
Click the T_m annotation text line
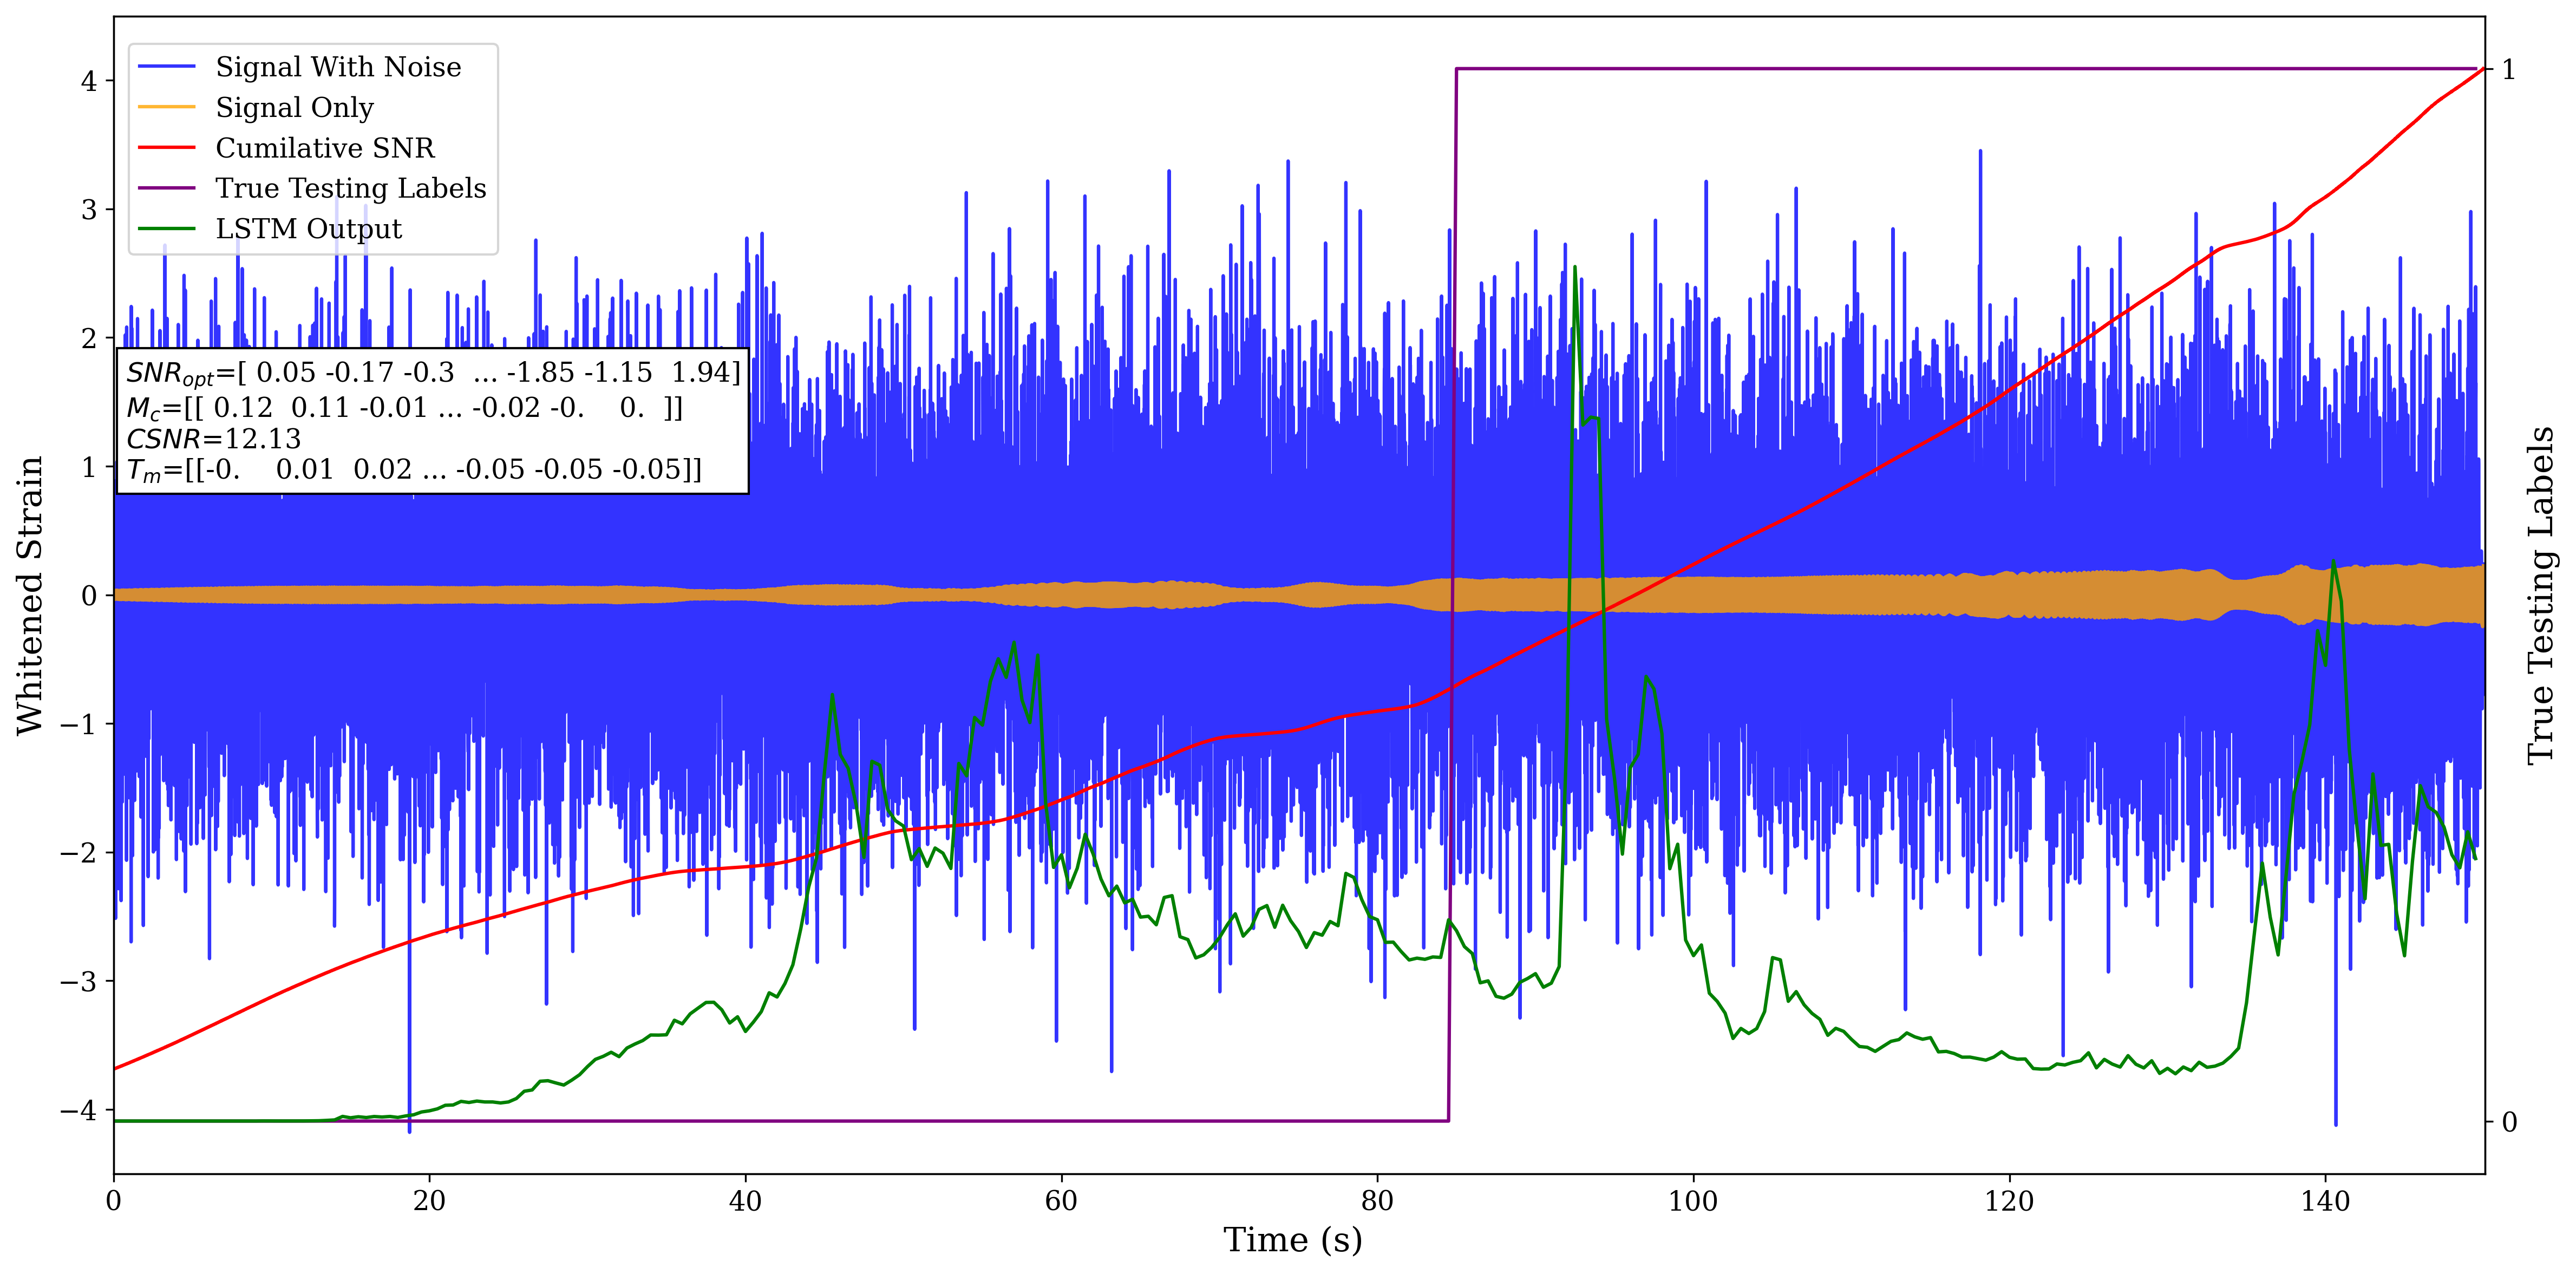click(413, 470)
